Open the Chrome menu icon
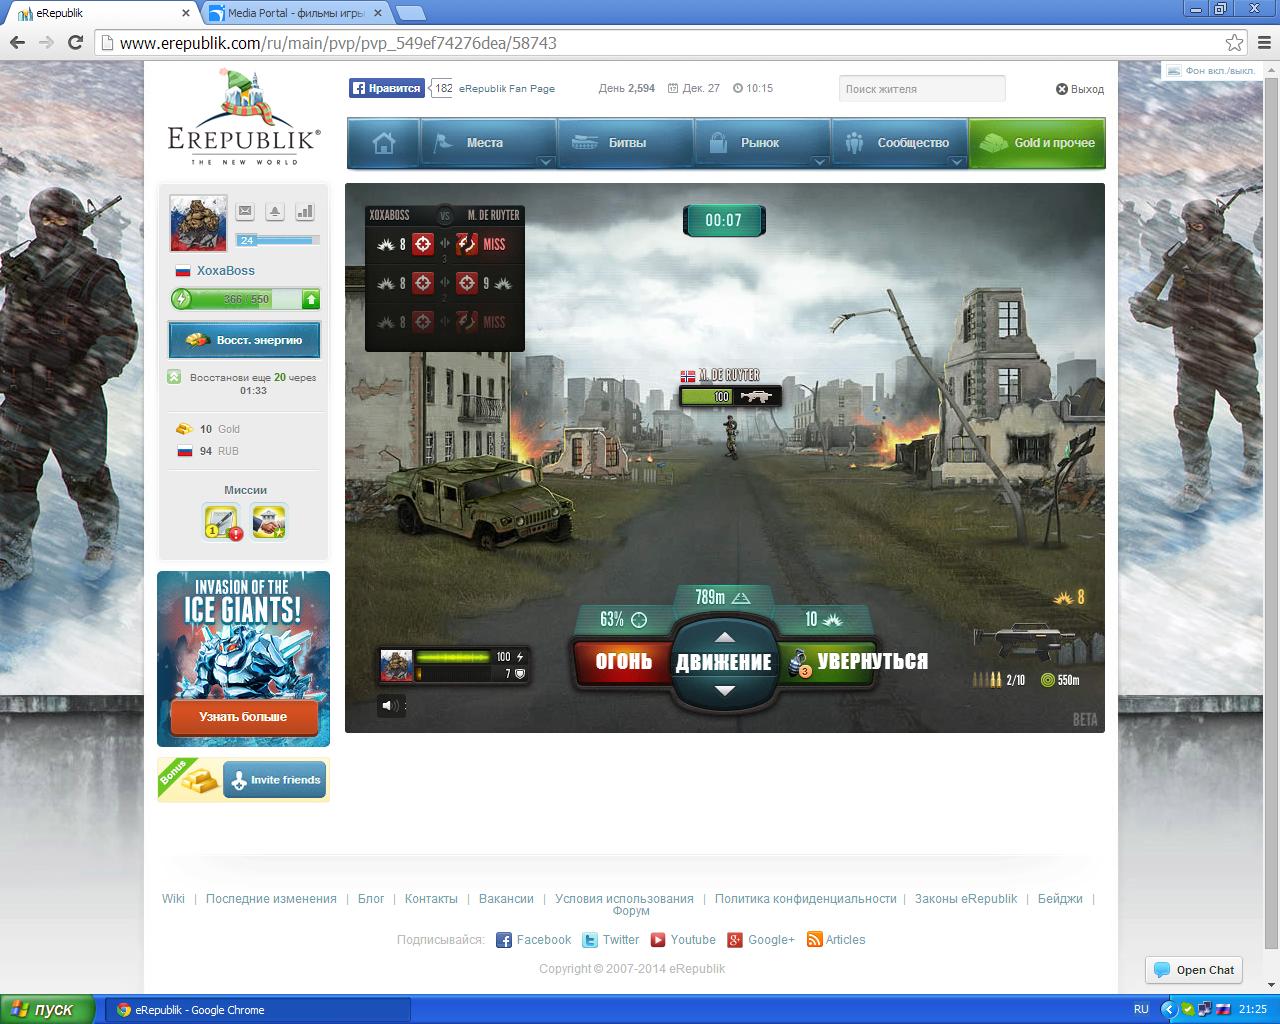The height and width of the screenshot is (1024, 1280). (1263, 43)
